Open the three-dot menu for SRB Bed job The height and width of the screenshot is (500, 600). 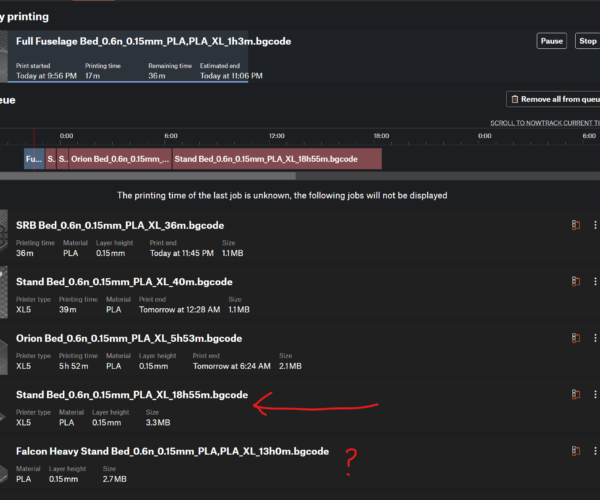point(595,225)
